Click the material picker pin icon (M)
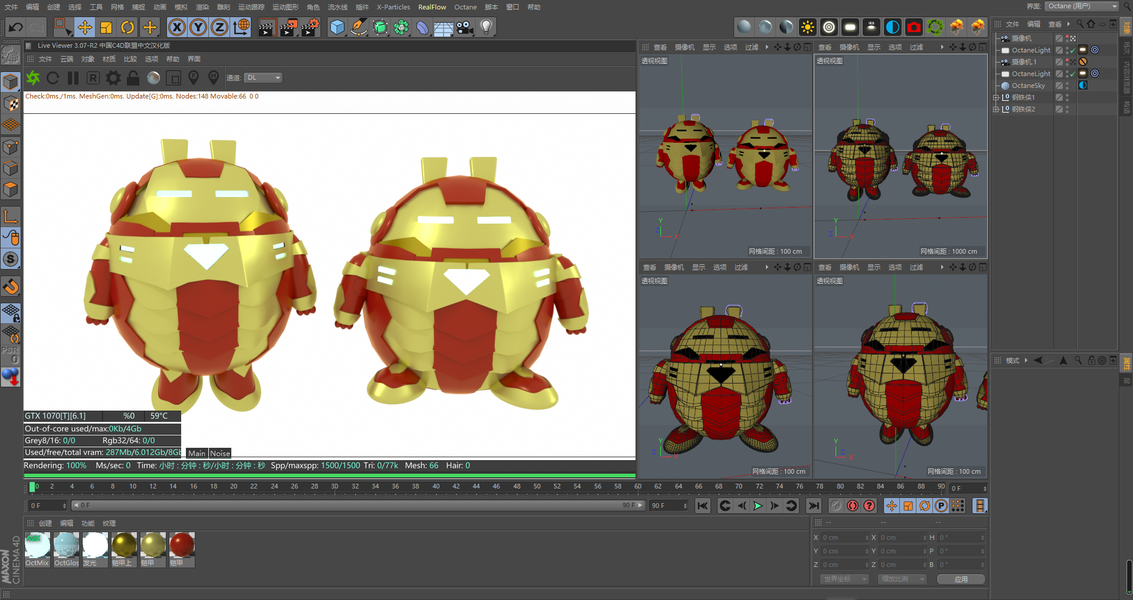Viewport: 1133px width, 600px height. [x=214, y=77]
